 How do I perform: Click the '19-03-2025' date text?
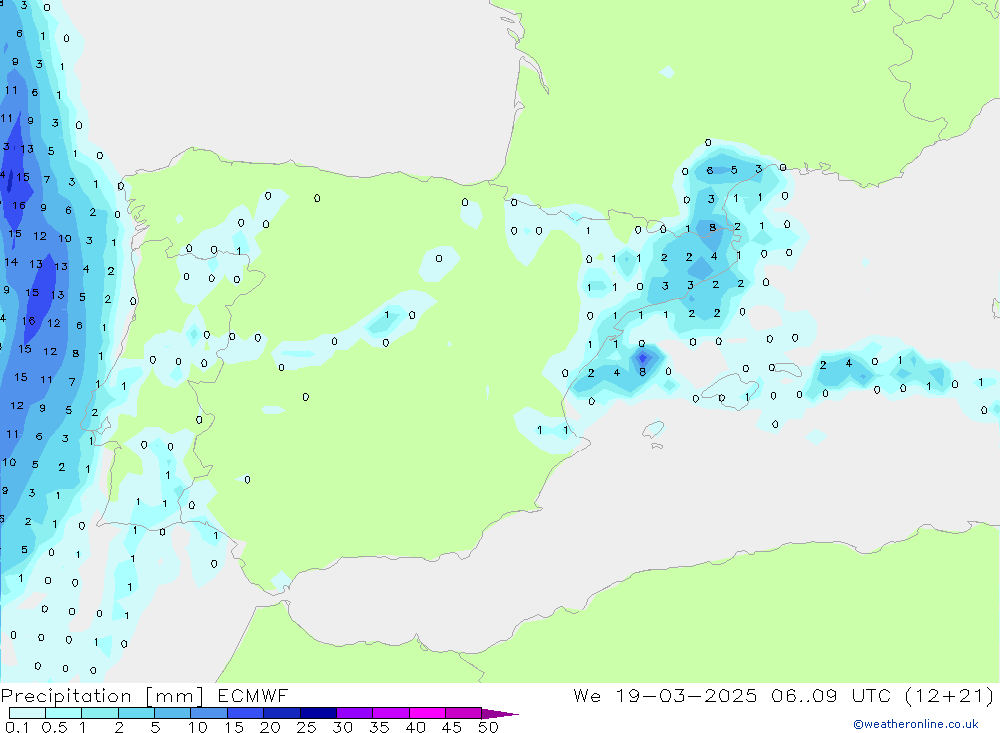[x=686, y=695]
